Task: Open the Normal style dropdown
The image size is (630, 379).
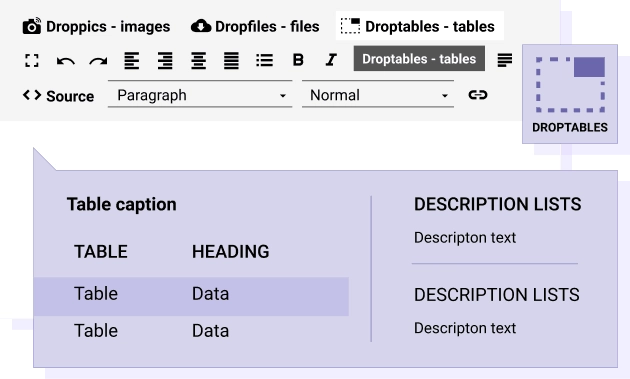Action: [x=378, y=95]
